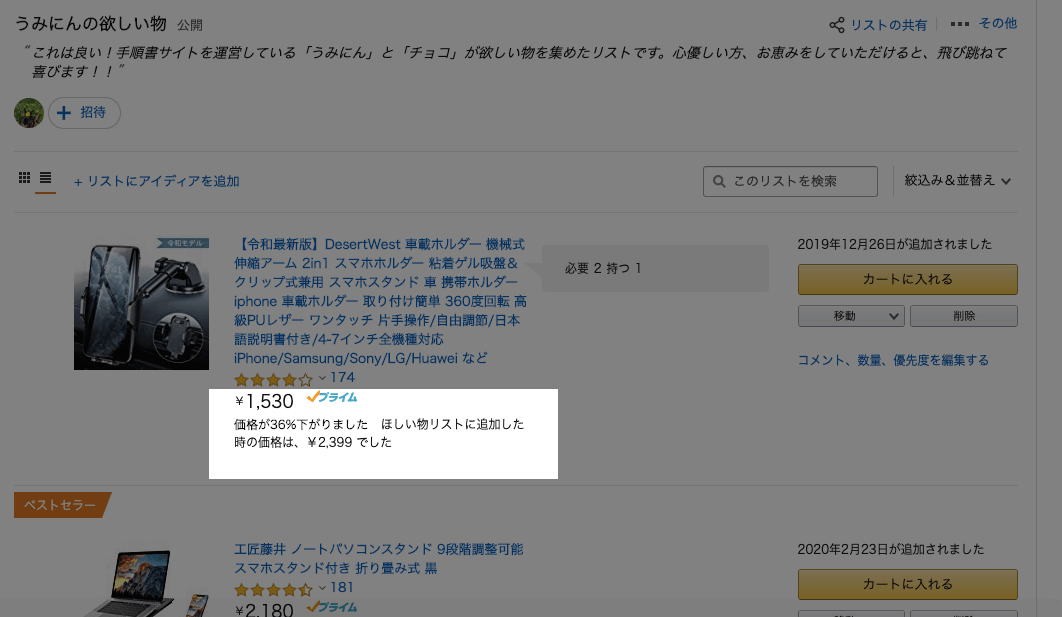The height and width of the screenshot is (617, 1062).
Task: Select the list view icon
Action: tap(45, 178)
